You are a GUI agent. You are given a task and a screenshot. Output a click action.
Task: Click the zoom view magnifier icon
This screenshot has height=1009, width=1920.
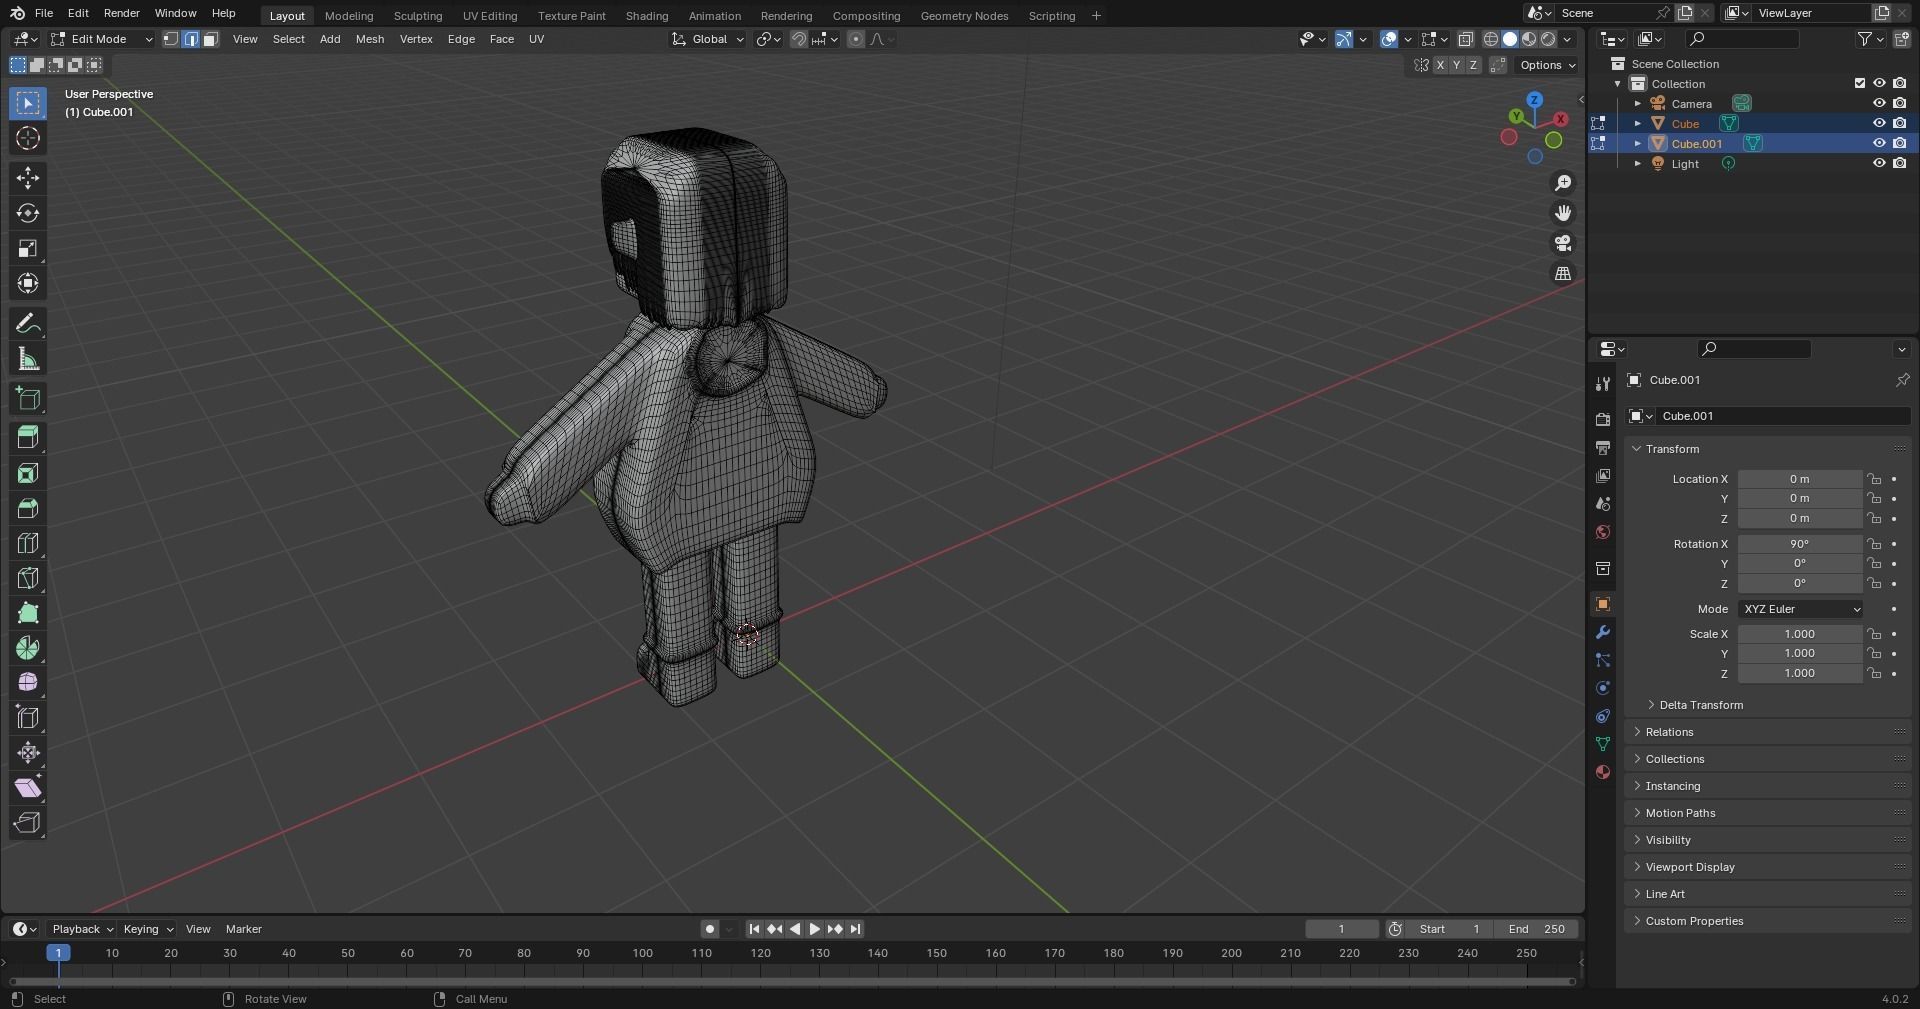[1563, 183]
